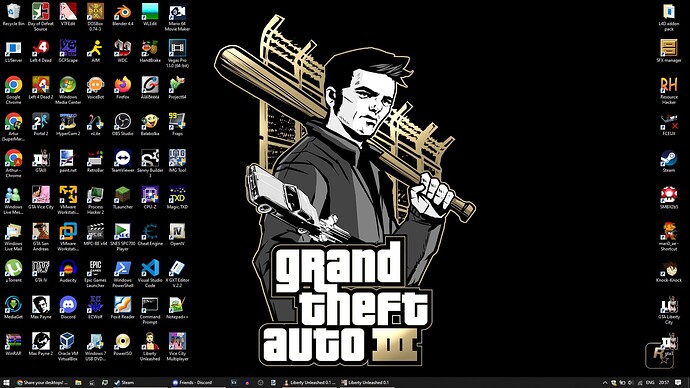Open the GTA IV desktop shortcut
The image size is (690, 388).
pos(40,271)
